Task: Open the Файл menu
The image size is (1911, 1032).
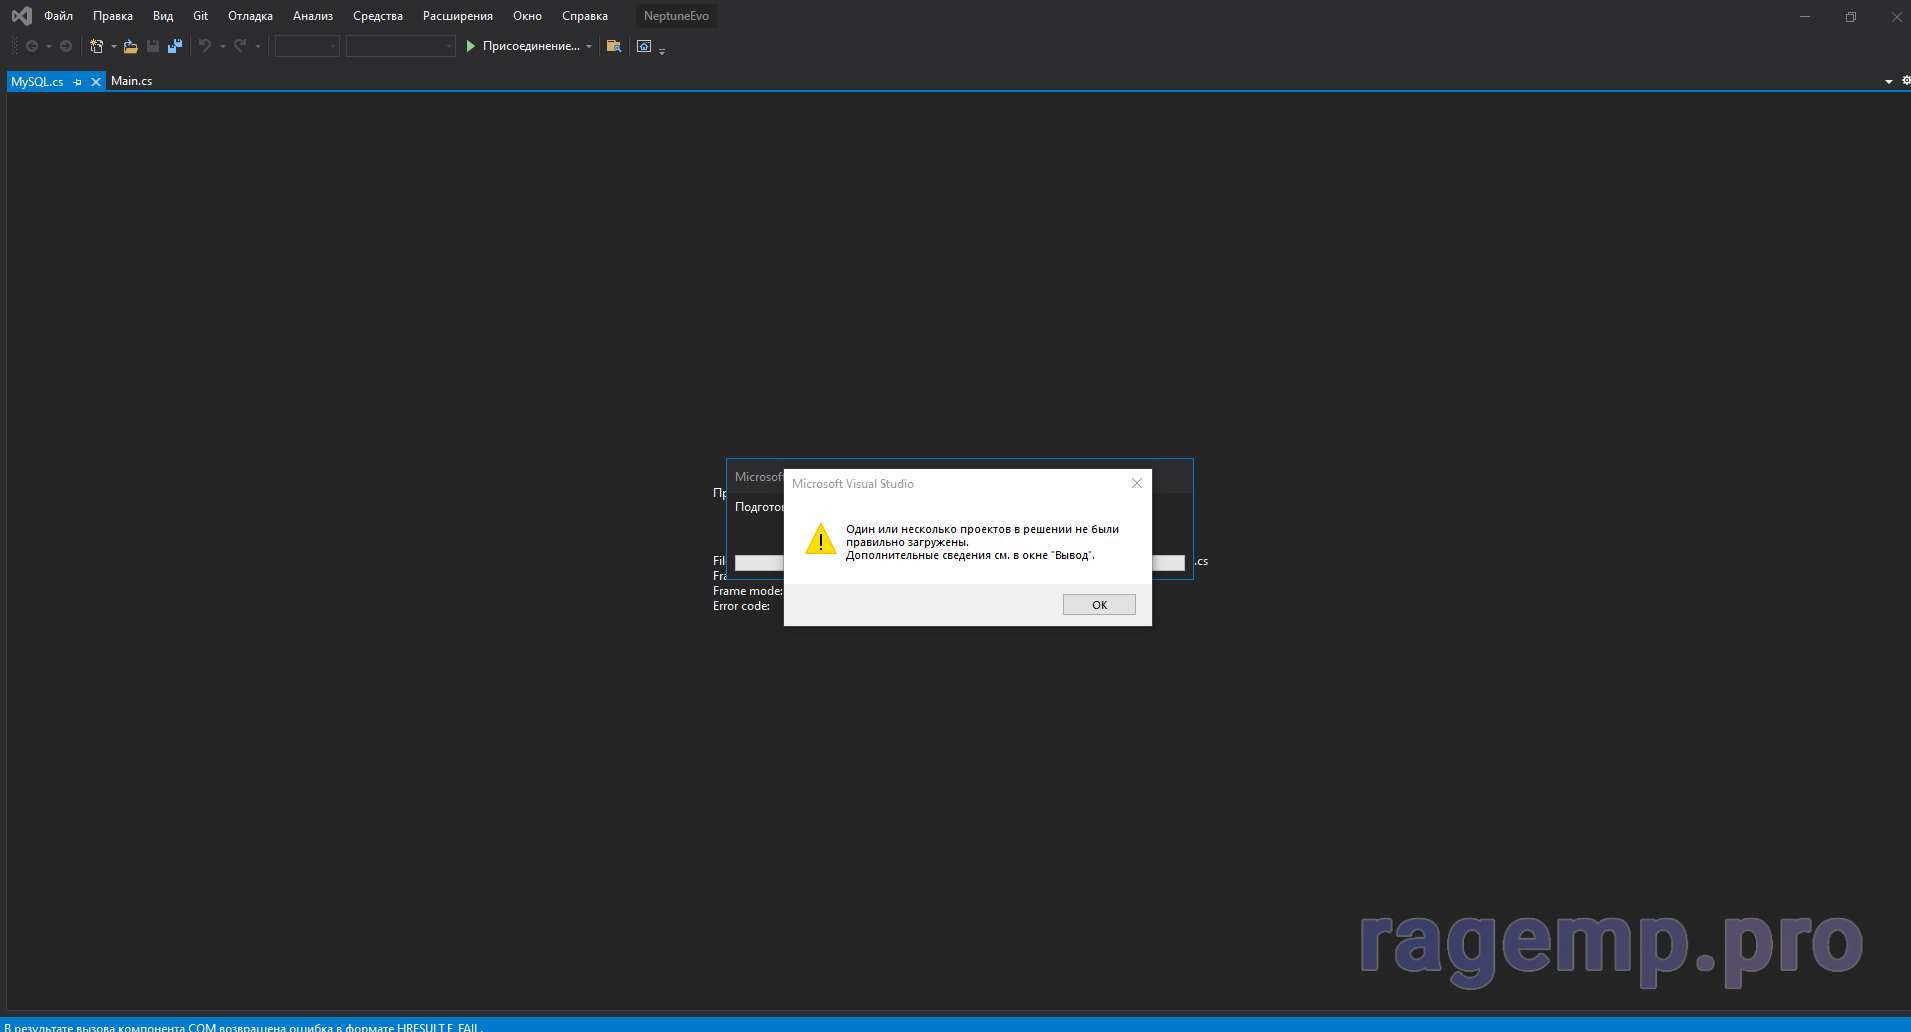Action: (58, 16)
